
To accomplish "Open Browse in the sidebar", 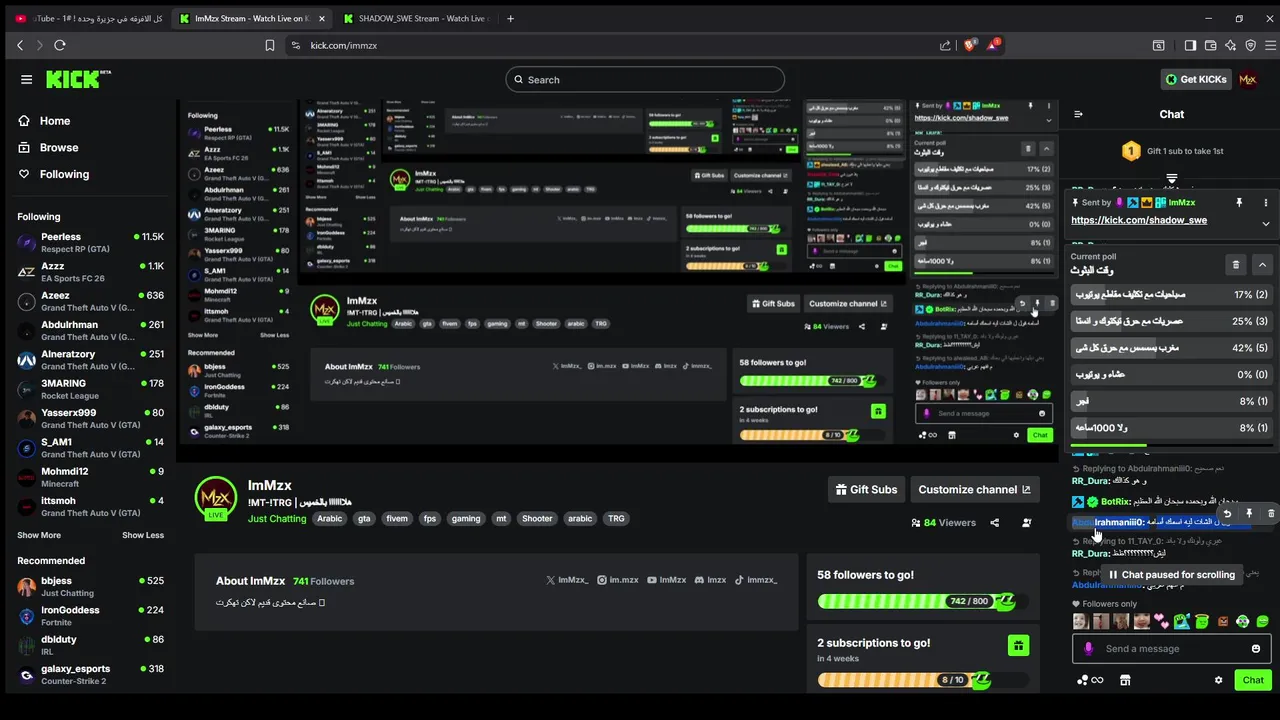I will coord(49,148).
